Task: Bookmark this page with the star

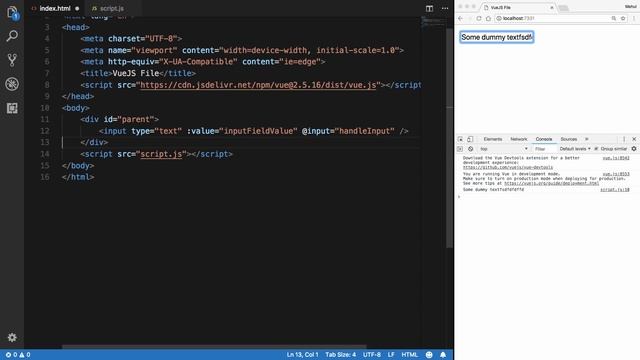Action: 623,18
